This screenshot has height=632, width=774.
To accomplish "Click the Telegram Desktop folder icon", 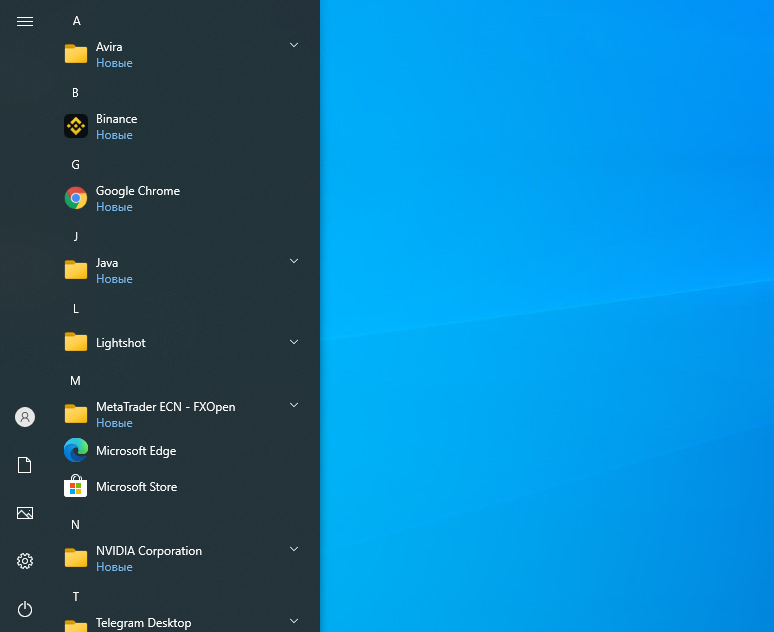I will [76, 626].
